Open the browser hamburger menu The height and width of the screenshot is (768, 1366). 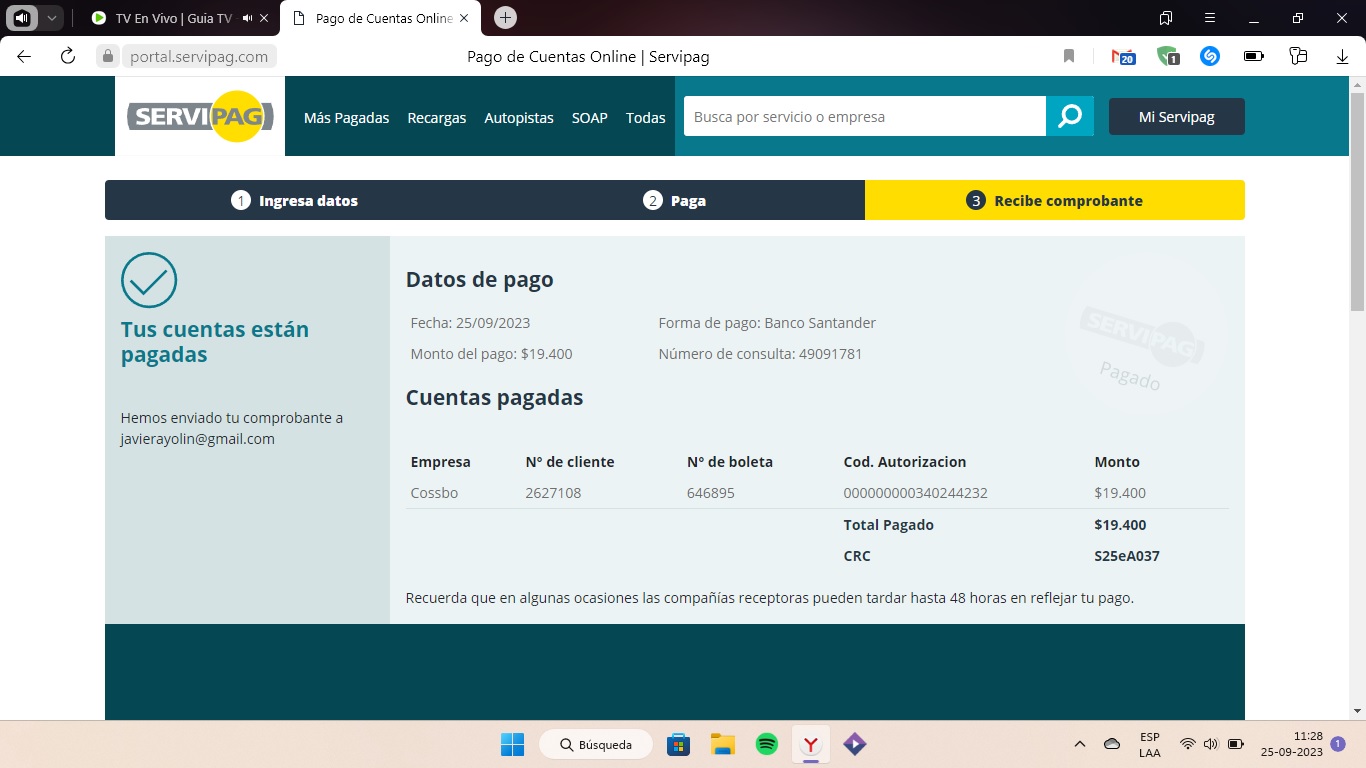[x=1210, y=18]
